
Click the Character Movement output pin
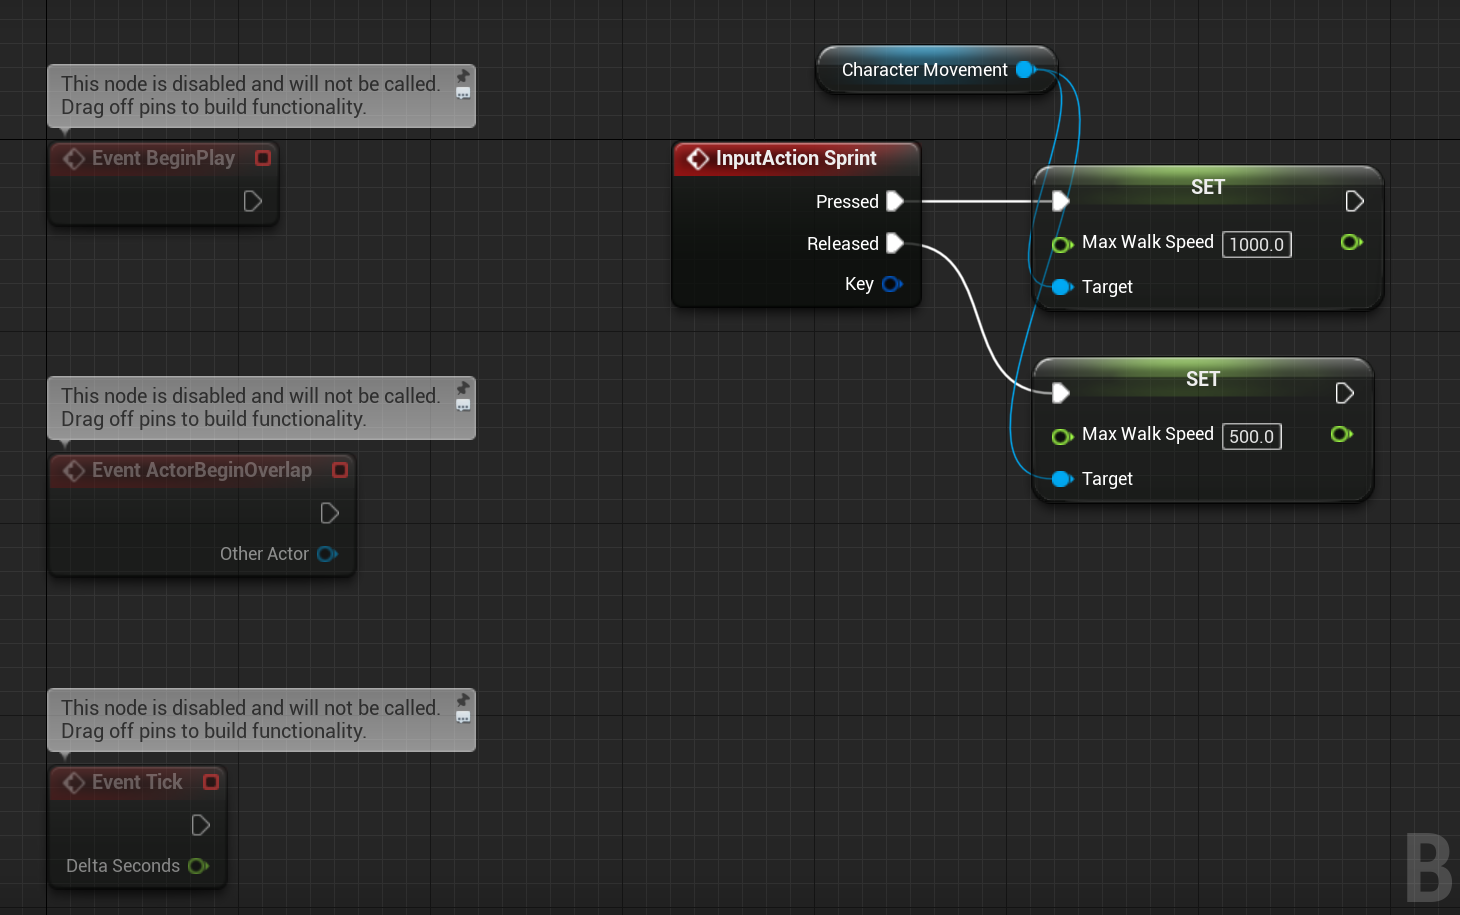[x=1024, y=69]
